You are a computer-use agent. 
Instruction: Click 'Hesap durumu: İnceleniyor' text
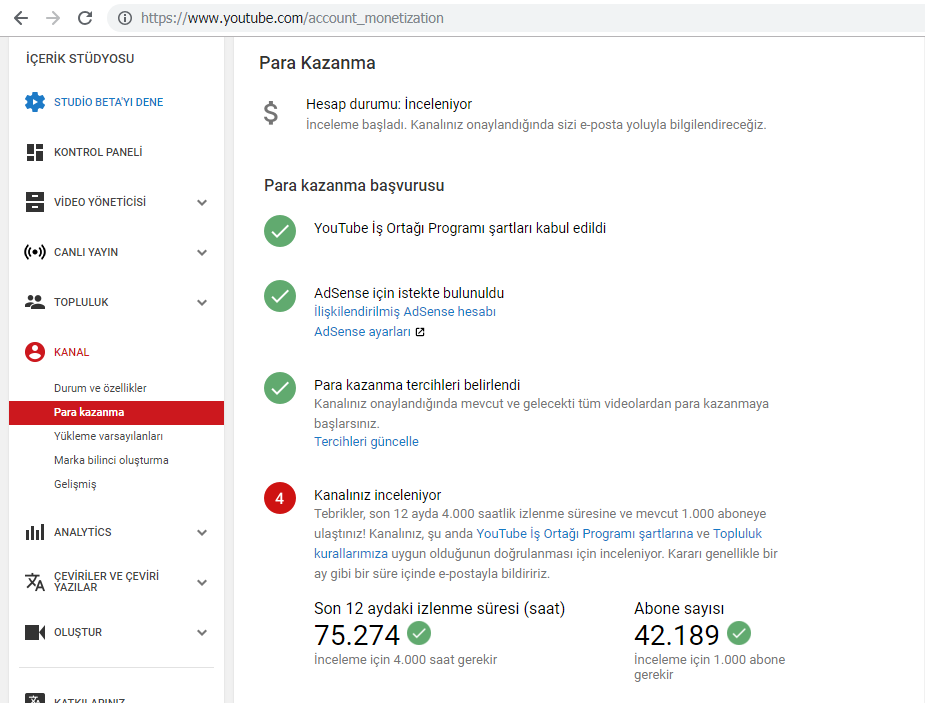click(x=389, y=104)
